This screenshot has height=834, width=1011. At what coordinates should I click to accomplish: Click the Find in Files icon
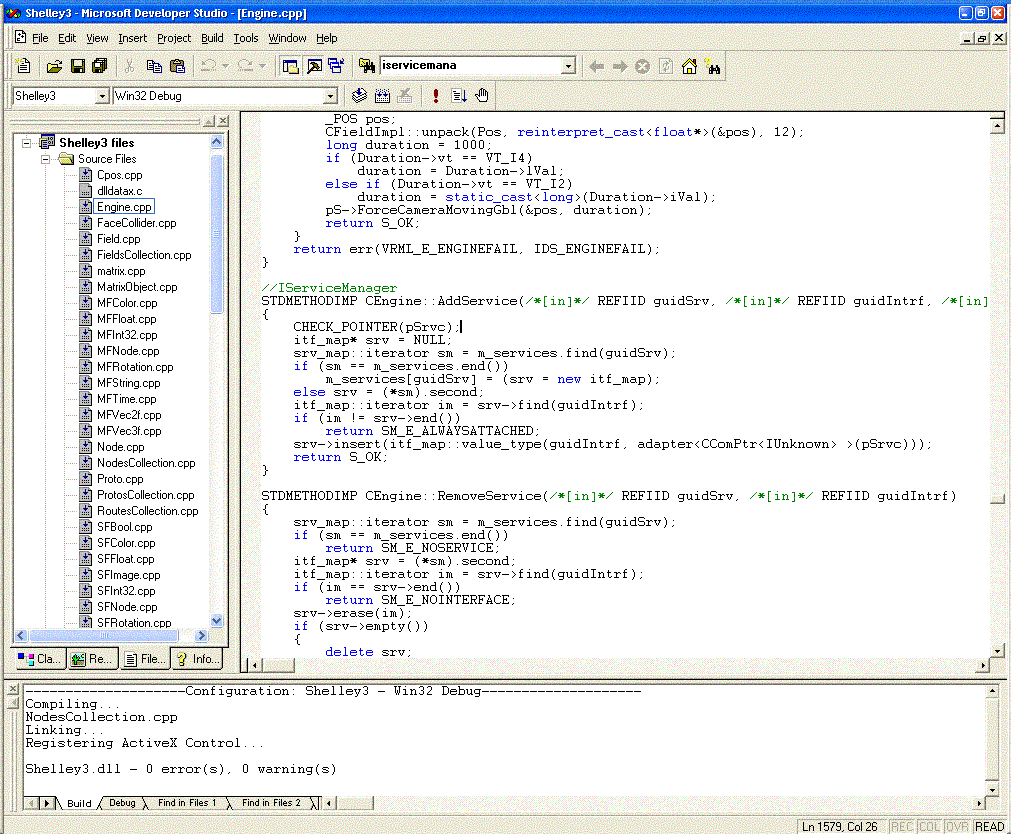click(x=367, y=66)
